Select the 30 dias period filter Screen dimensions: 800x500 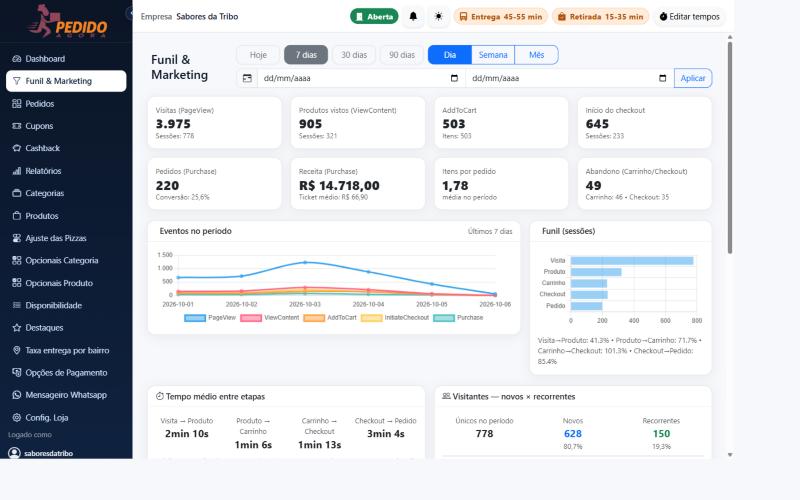click(x=354, y=55)
